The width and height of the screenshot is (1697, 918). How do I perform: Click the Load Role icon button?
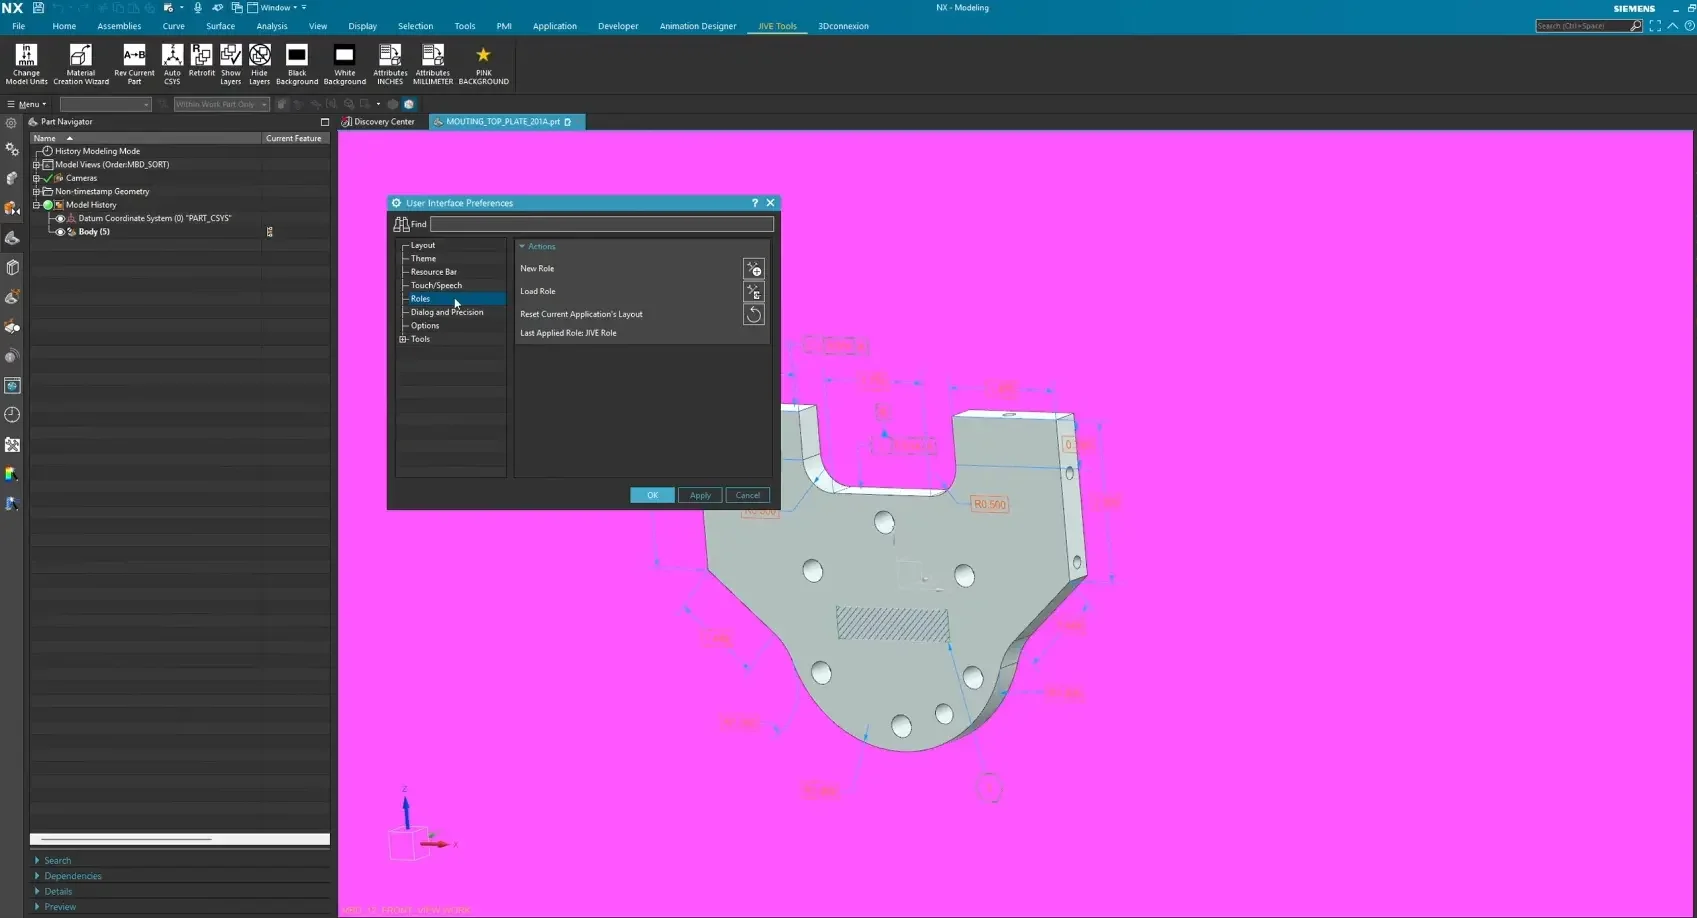pos(754,292)
